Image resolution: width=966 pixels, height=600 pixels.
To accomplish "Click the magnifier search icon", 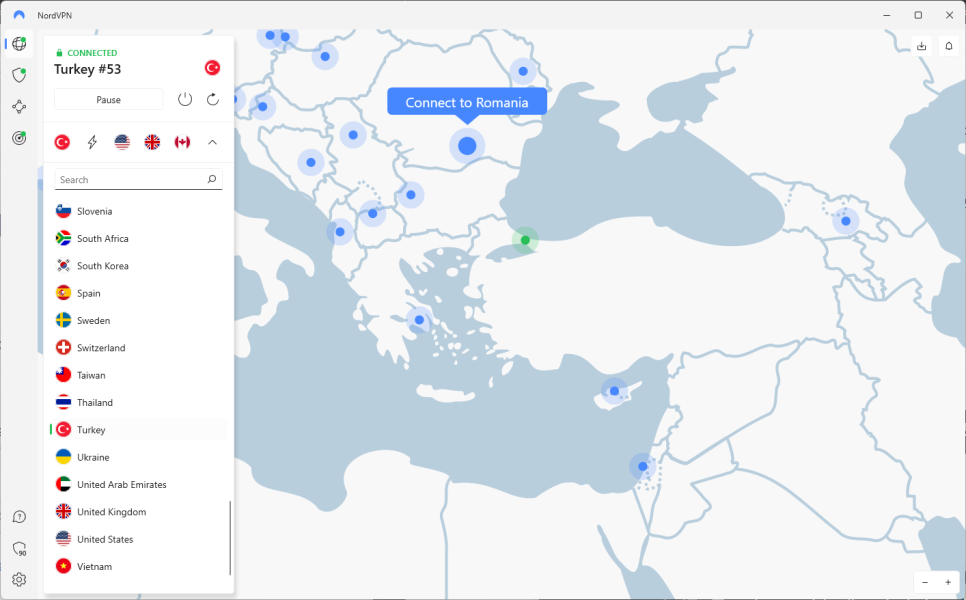I will [212, 179].
